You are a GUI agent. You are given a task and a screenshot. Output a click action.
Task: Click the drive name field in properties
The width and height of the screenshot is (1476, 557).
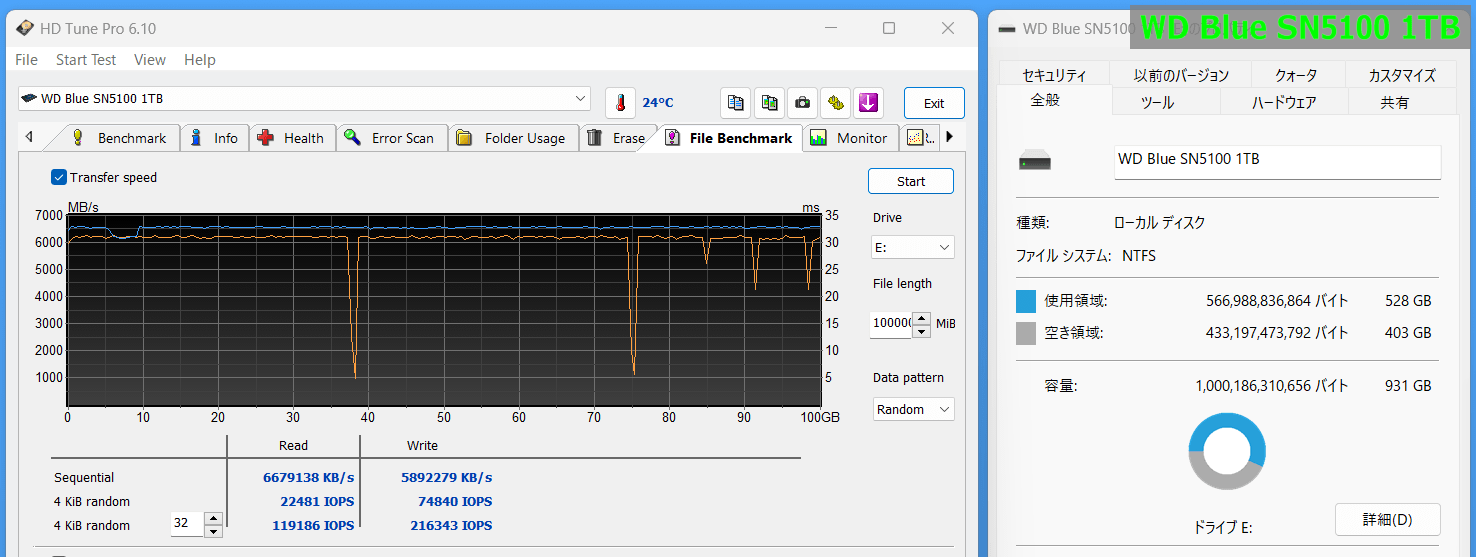tap(1277, 162)
